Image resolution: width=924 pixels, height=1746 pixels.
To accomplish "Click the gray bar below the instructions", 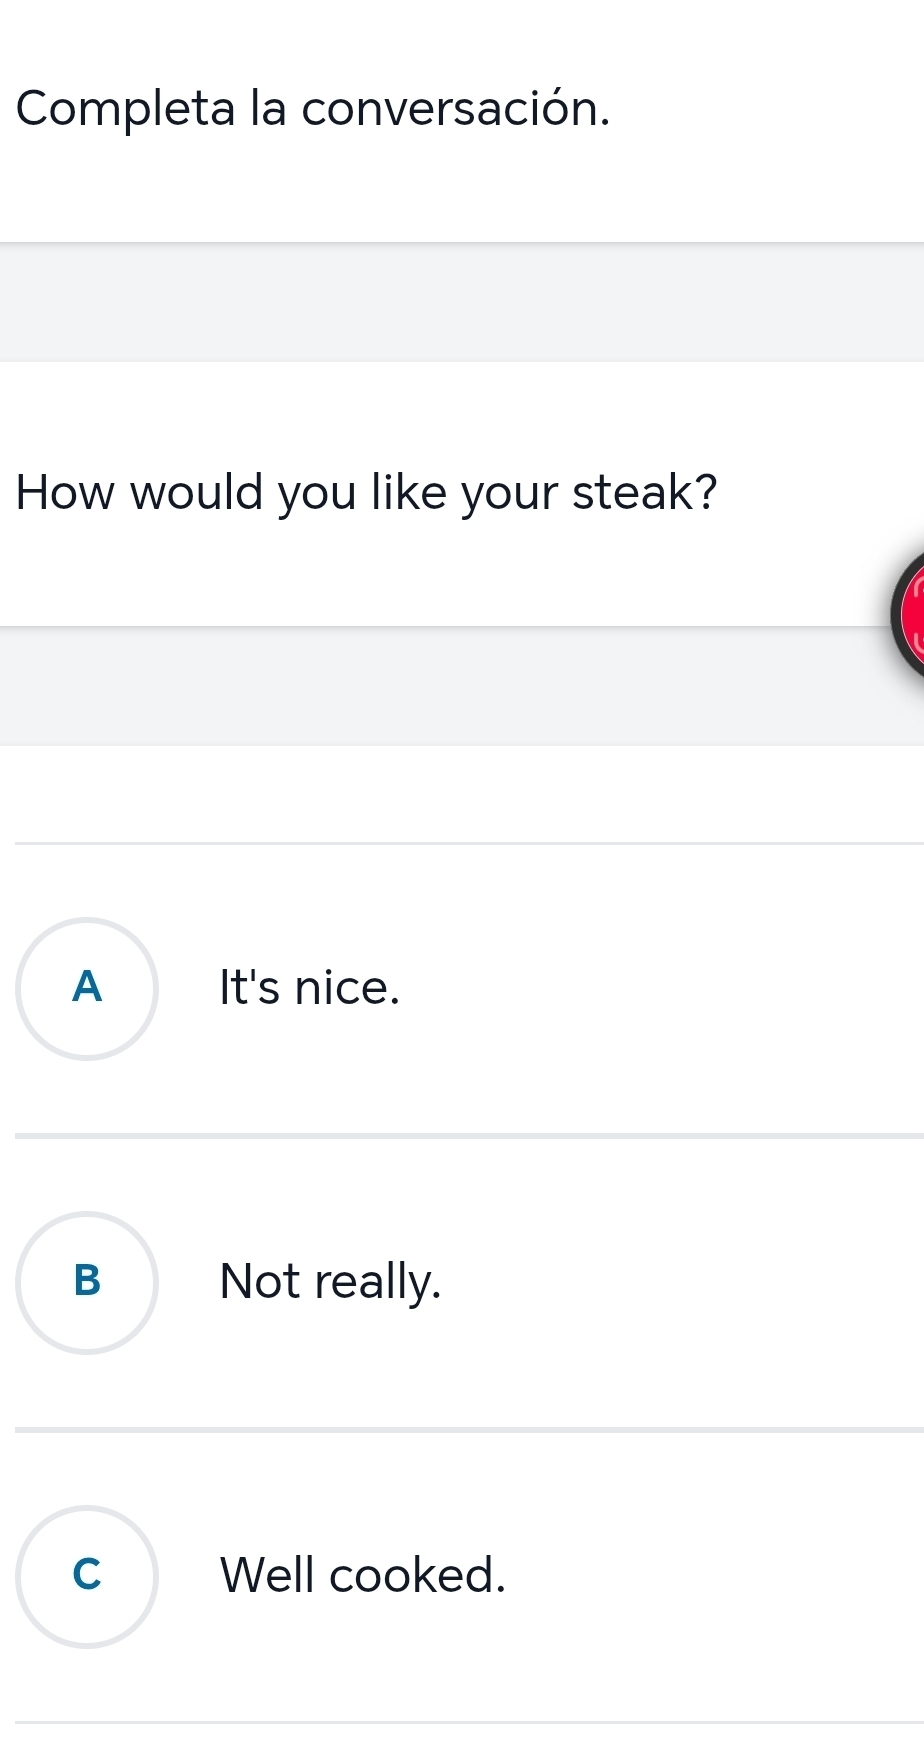I will pyautogui.click(x=462, y=298).
